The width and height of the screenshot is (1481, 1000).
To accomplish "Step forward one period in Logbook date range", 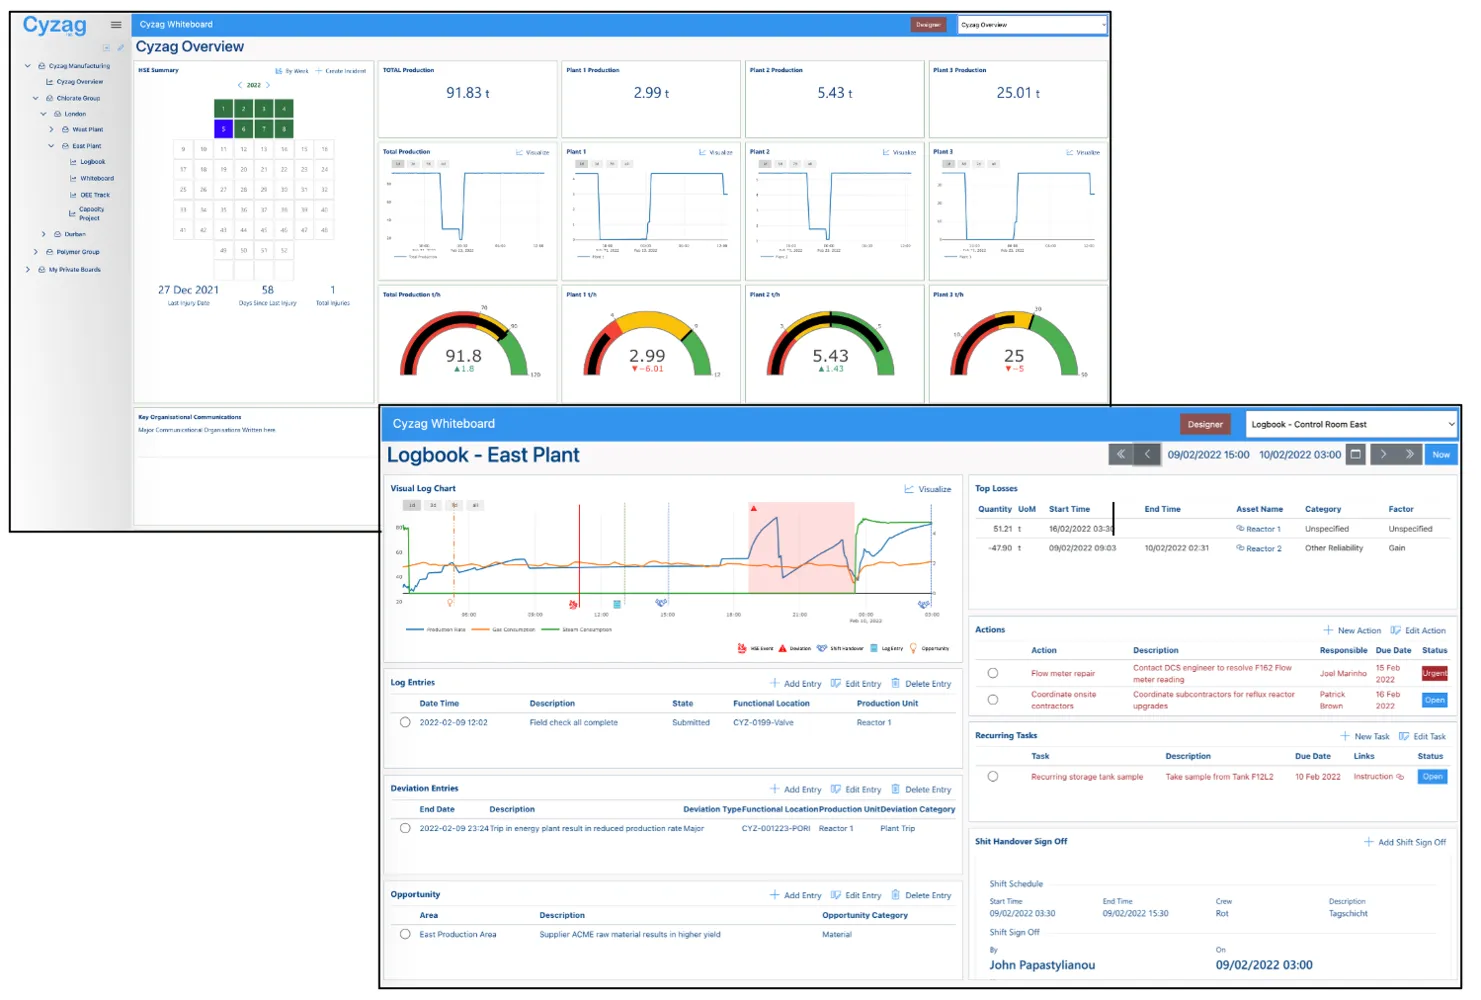I will click(x=1383, y=454).
